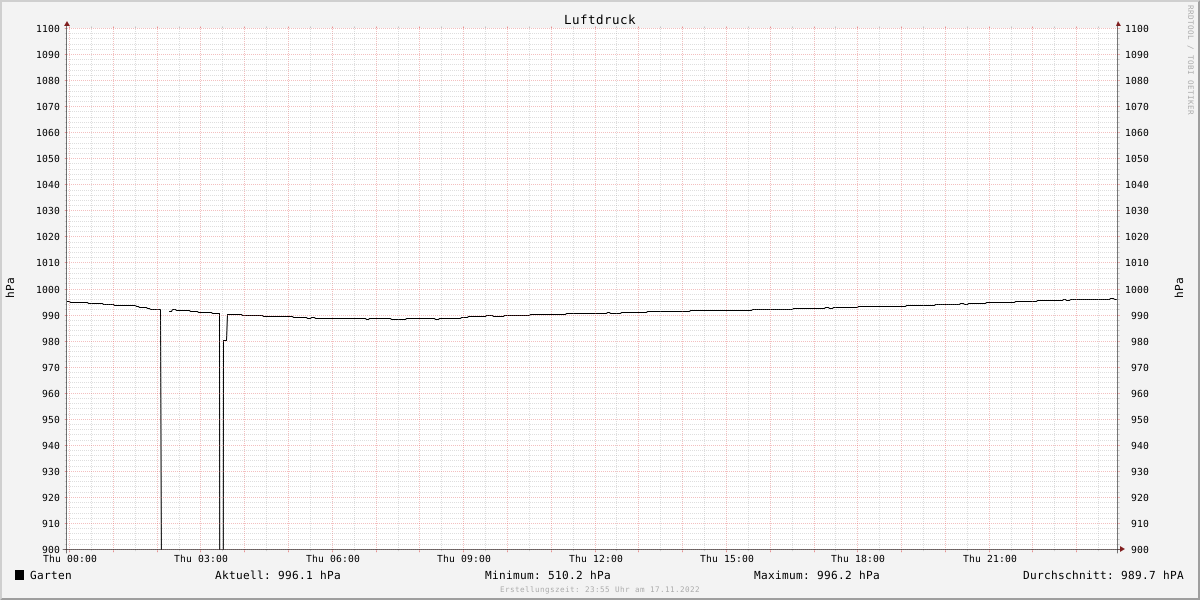This screenshot has height=600, width=1200.
Task: Click the "920" label on the left axis
Action: (51, 498)
